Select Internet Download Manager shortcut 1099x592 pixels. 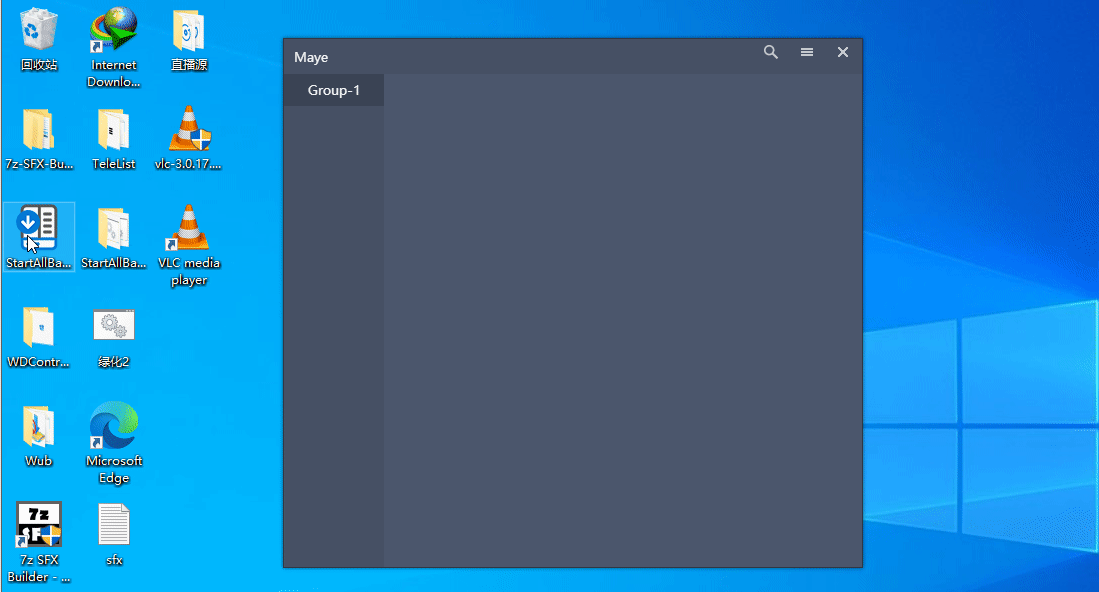click(114, 48)
